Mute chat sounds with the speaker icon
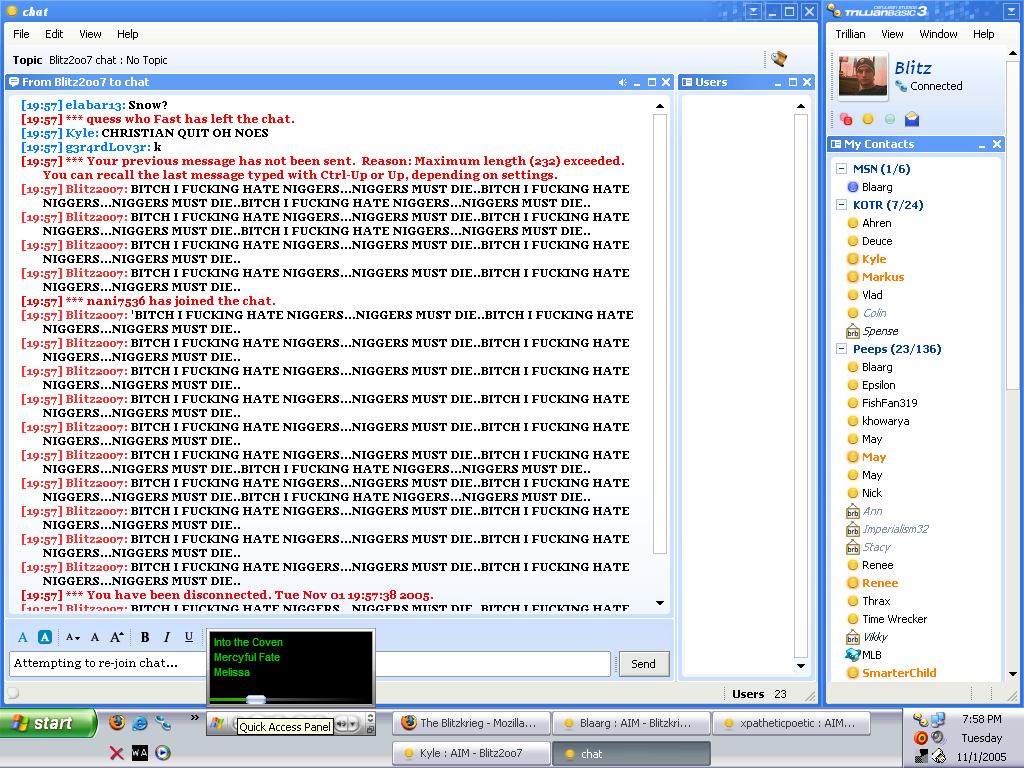Screen dimensions: 1024x768 (622, 82)
